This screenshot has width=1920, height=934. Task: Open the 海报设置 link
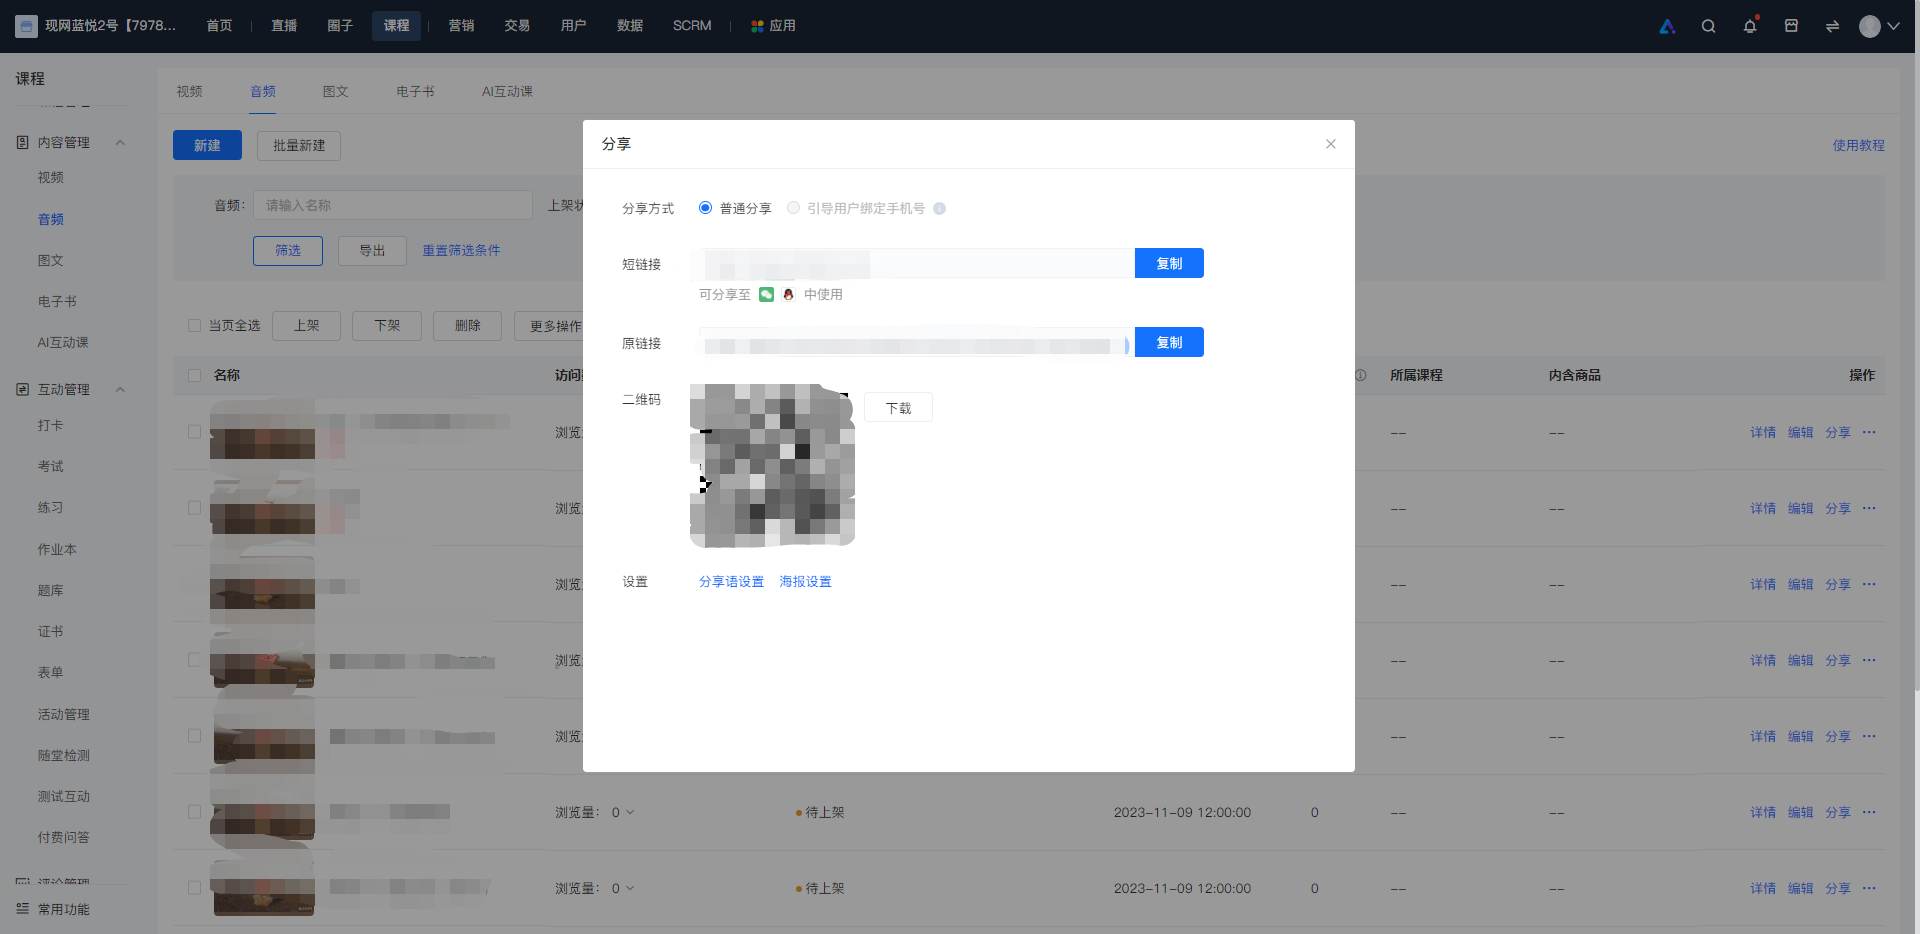805,581
